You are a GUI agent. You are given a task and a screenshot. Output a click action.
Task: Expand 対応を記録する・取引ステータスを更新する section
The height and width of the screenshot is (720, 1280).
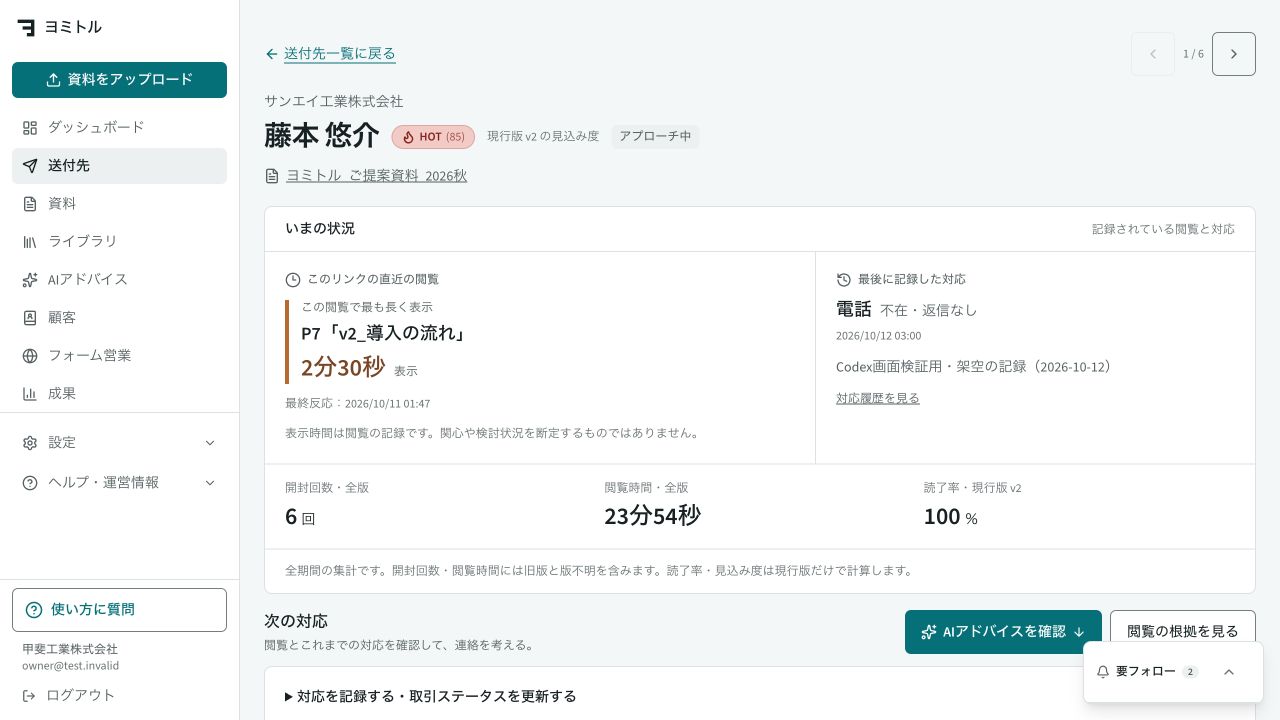pyautogui.click(x=431, y=696)
